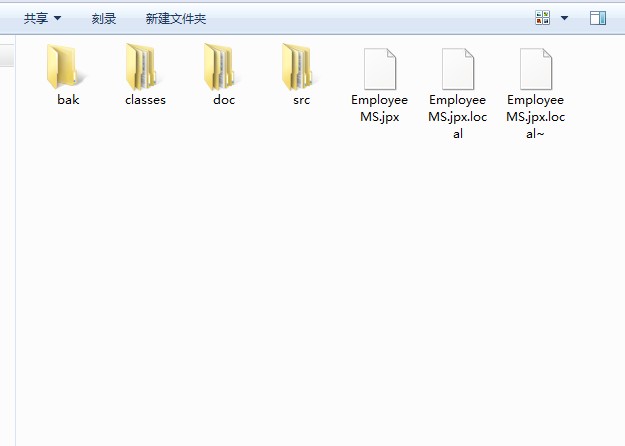Open the view options dropdown arrow
The image size is (625, 446).
(564, 18)
